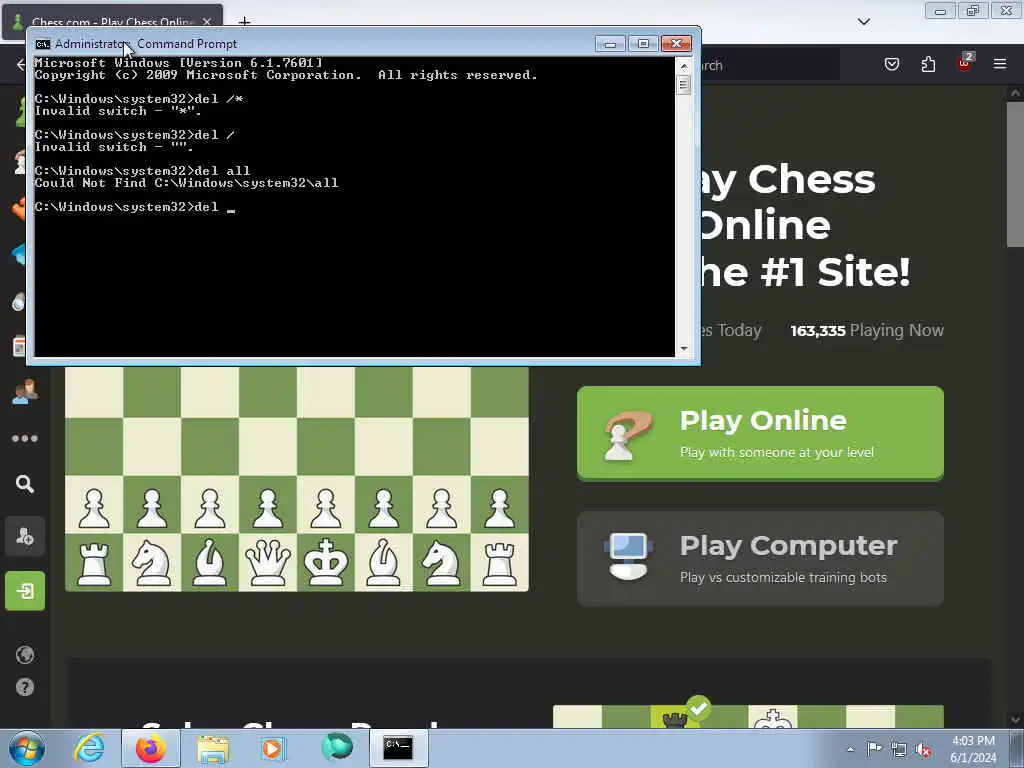Click the puzzle board thumbnail with green checkmark

click(x=748, y=716)
